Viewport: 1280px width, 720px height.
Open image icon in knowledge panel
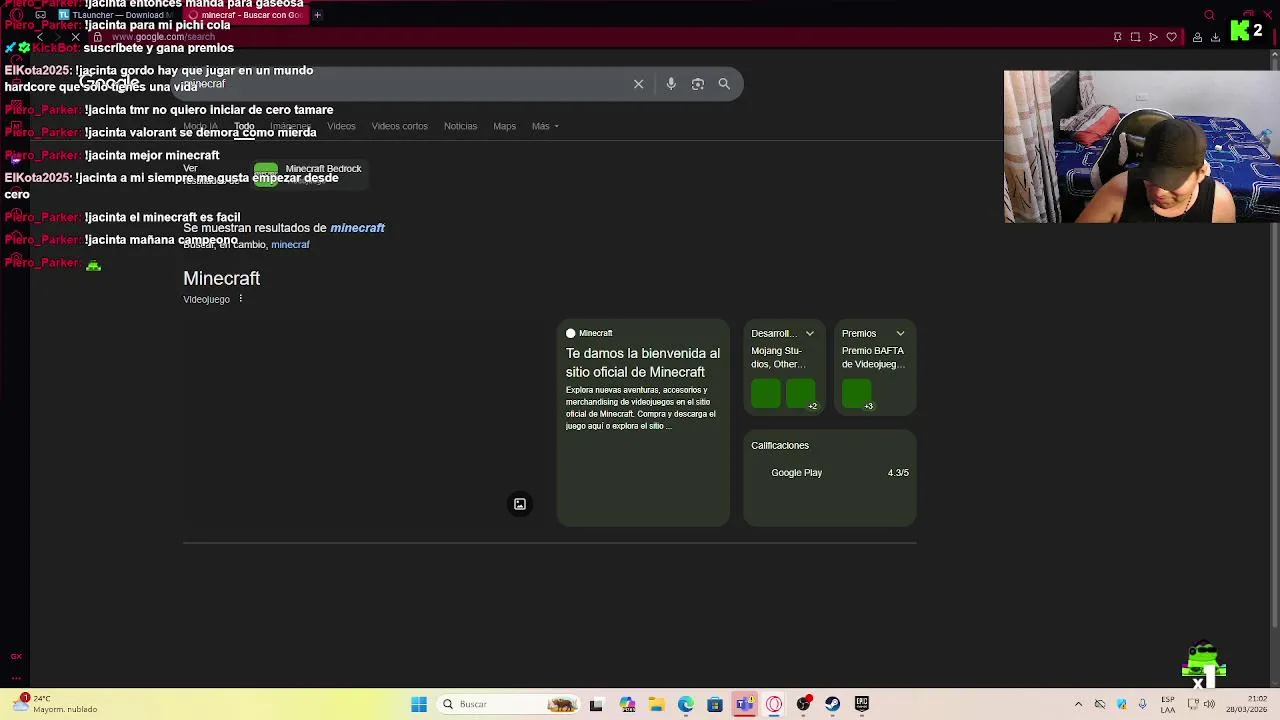click(x=520, y=504)
